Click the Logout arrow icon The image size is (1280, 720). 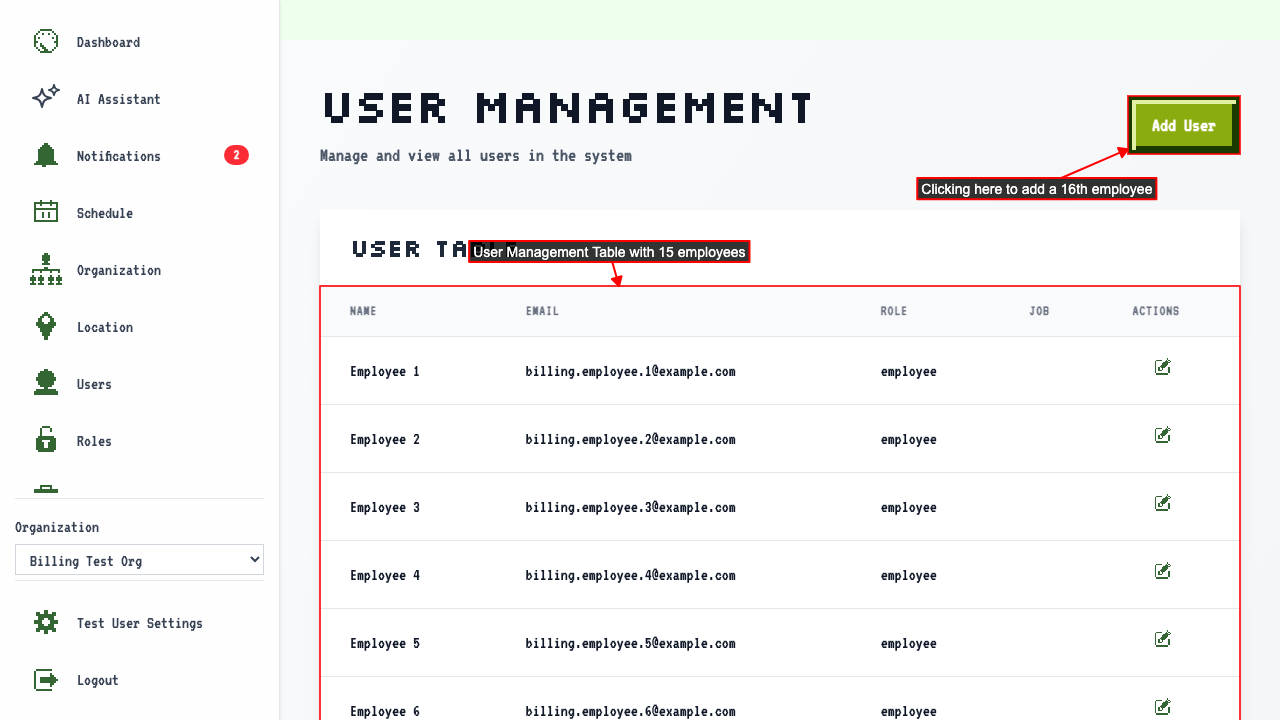(46, 679)
